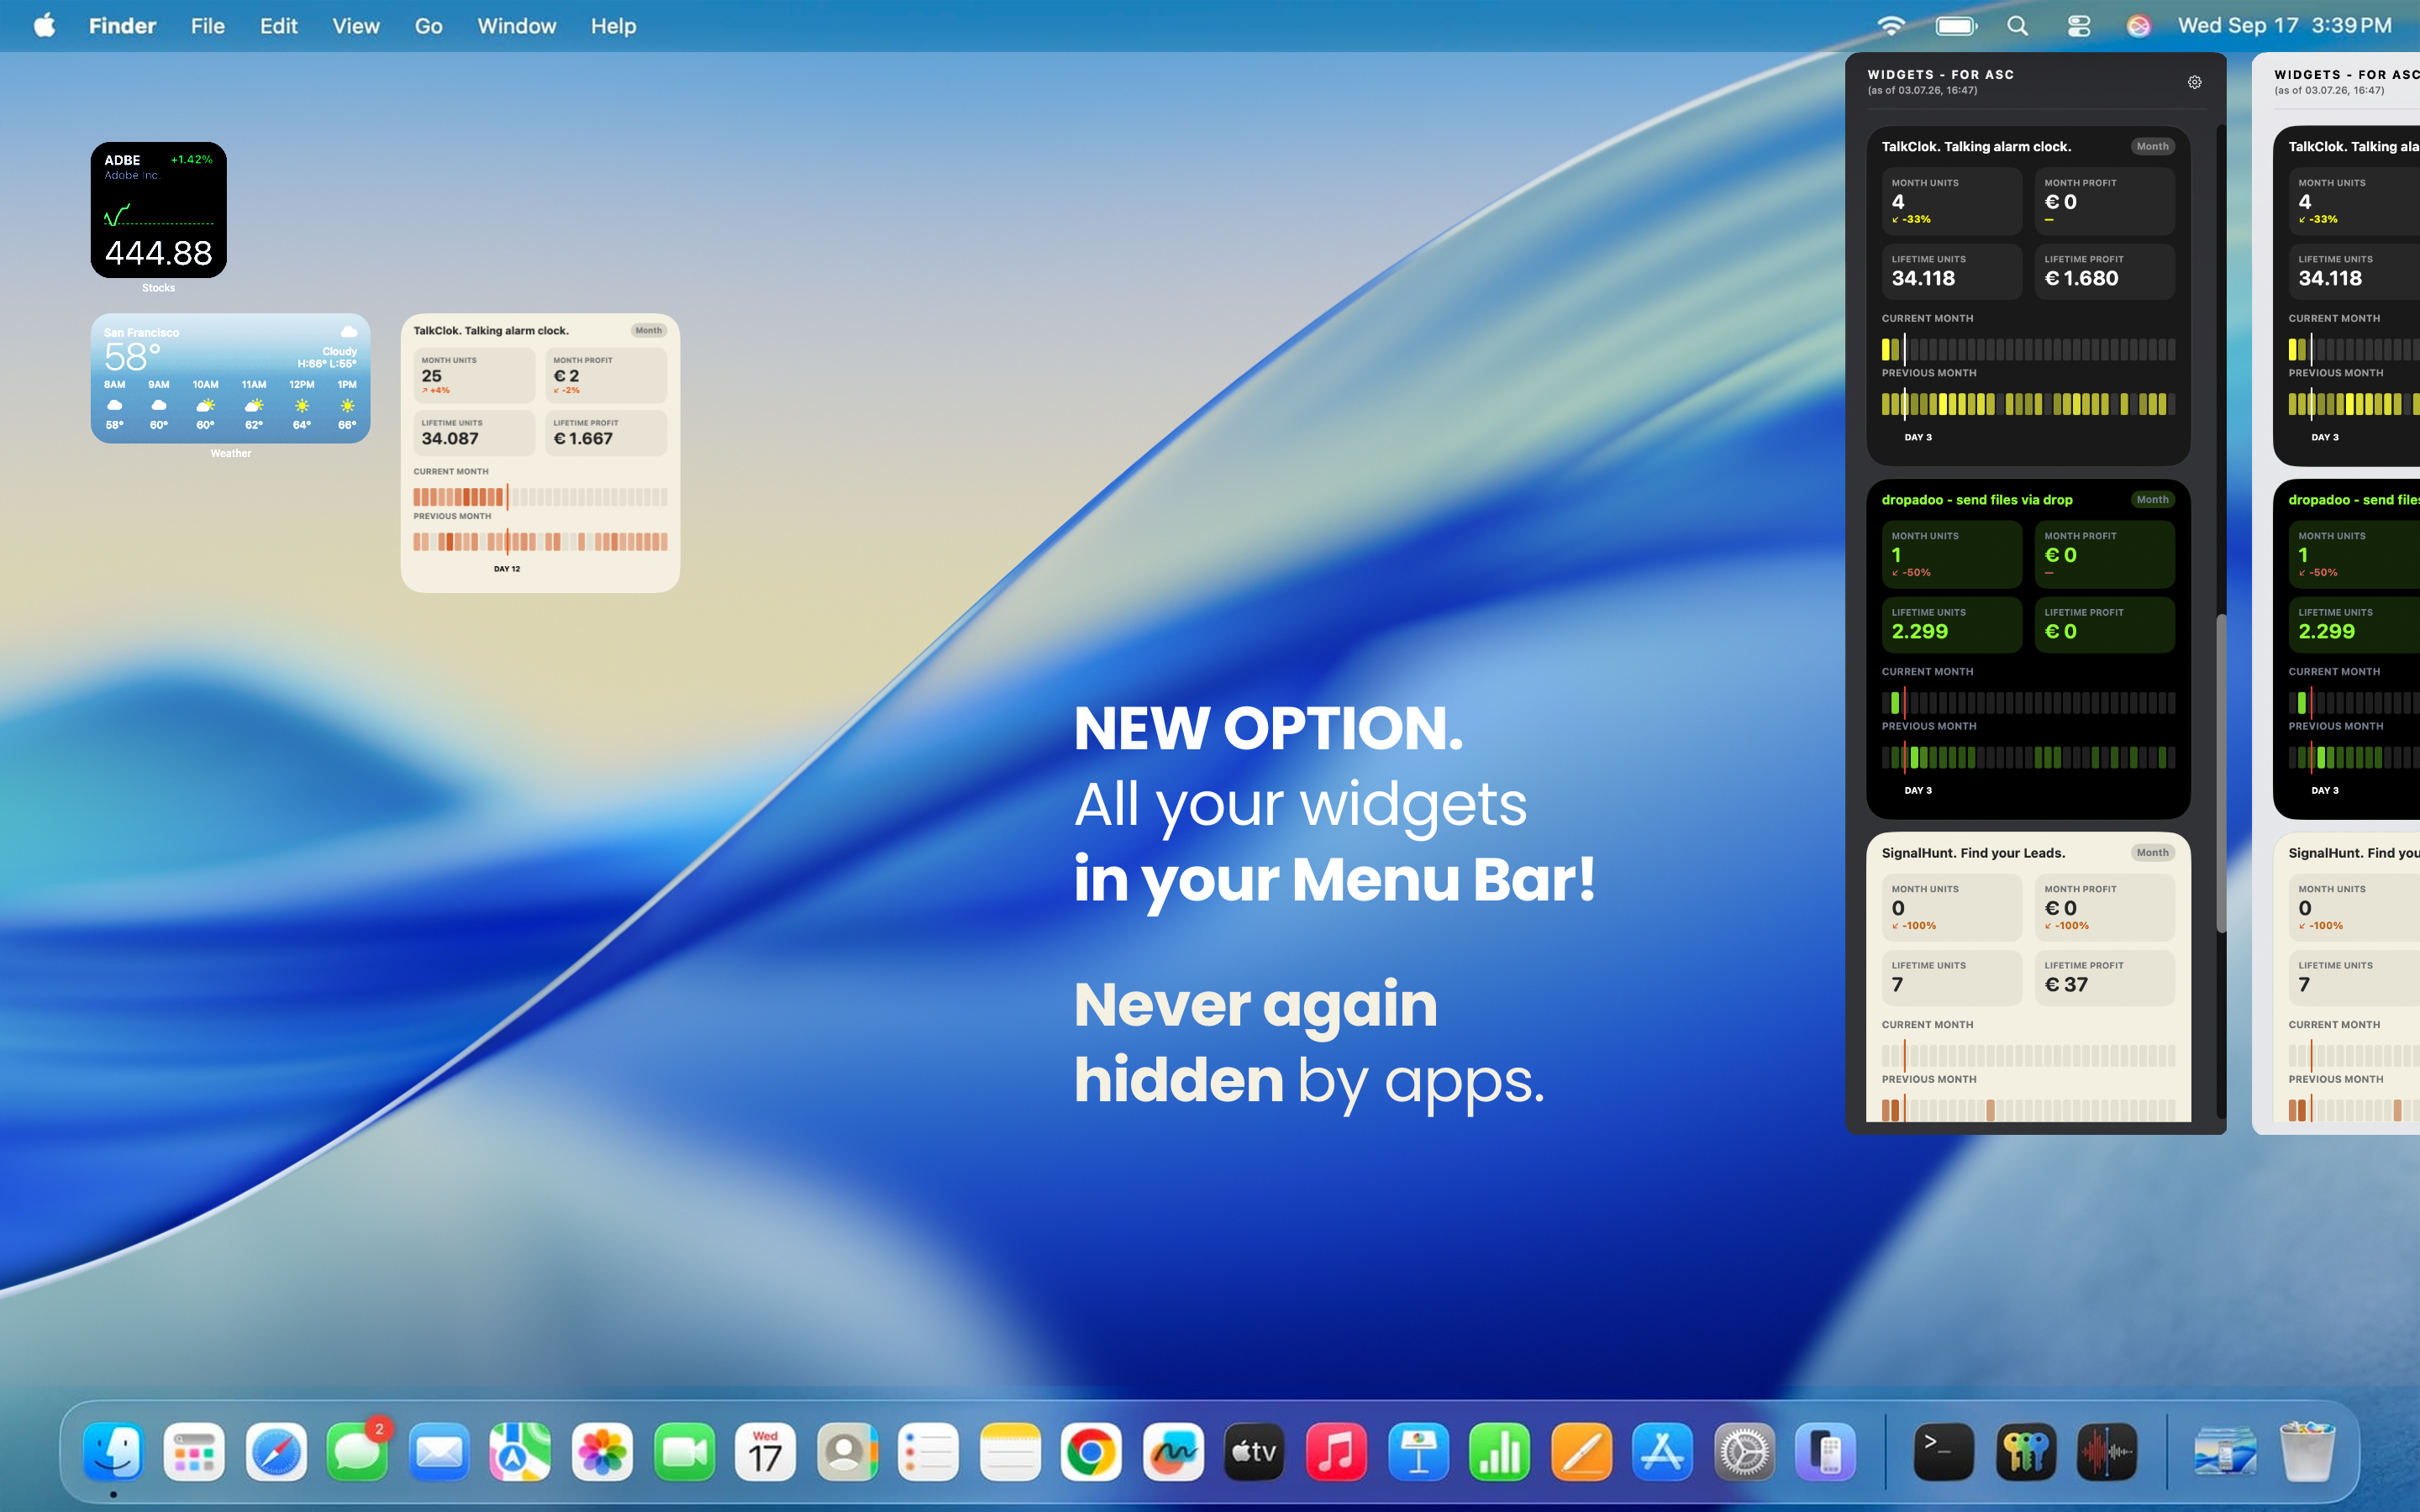Open the Window menu

[516, 26]
